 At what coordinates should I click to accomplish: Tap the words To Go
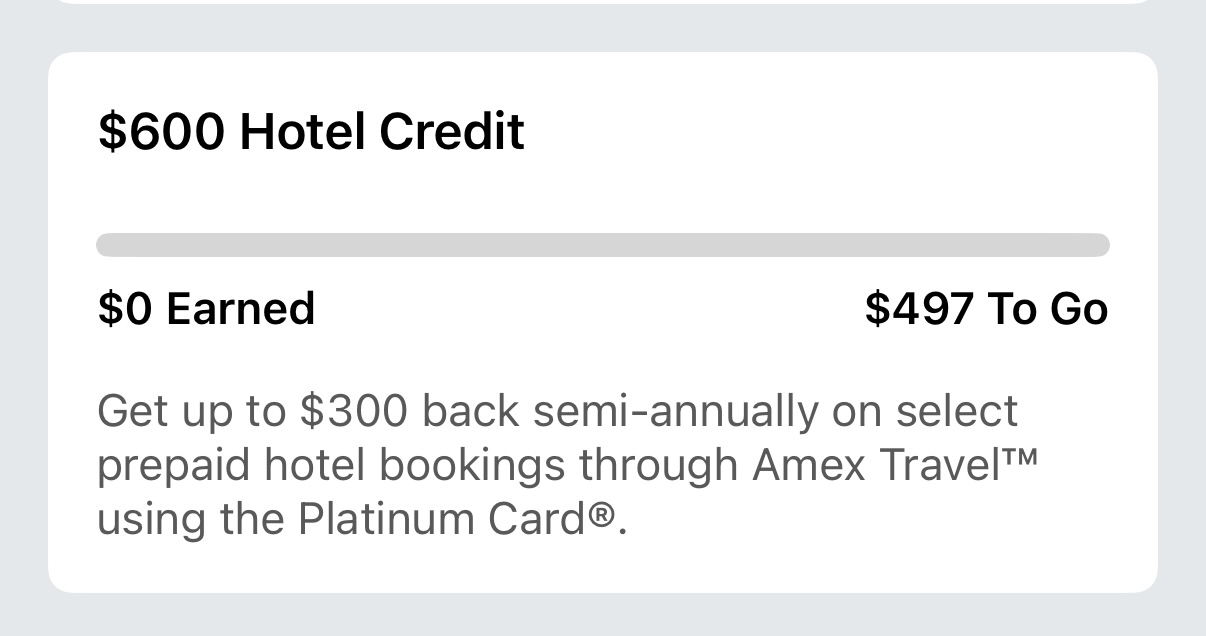pos(1048,308)
